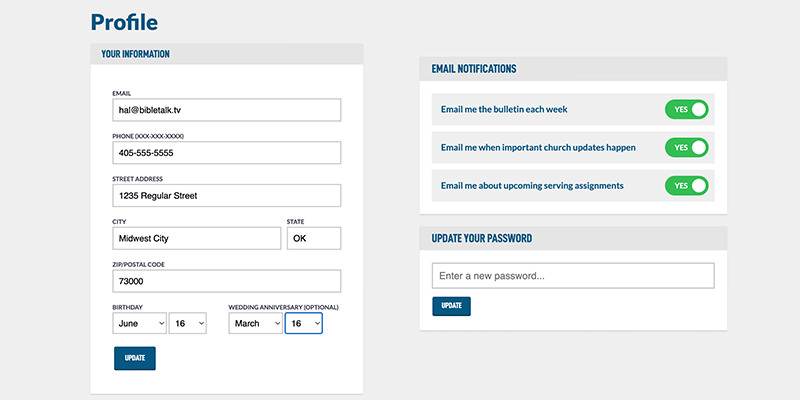Click into the Phone number field
This screenshot has height=400, width=800.
(227, 153)
